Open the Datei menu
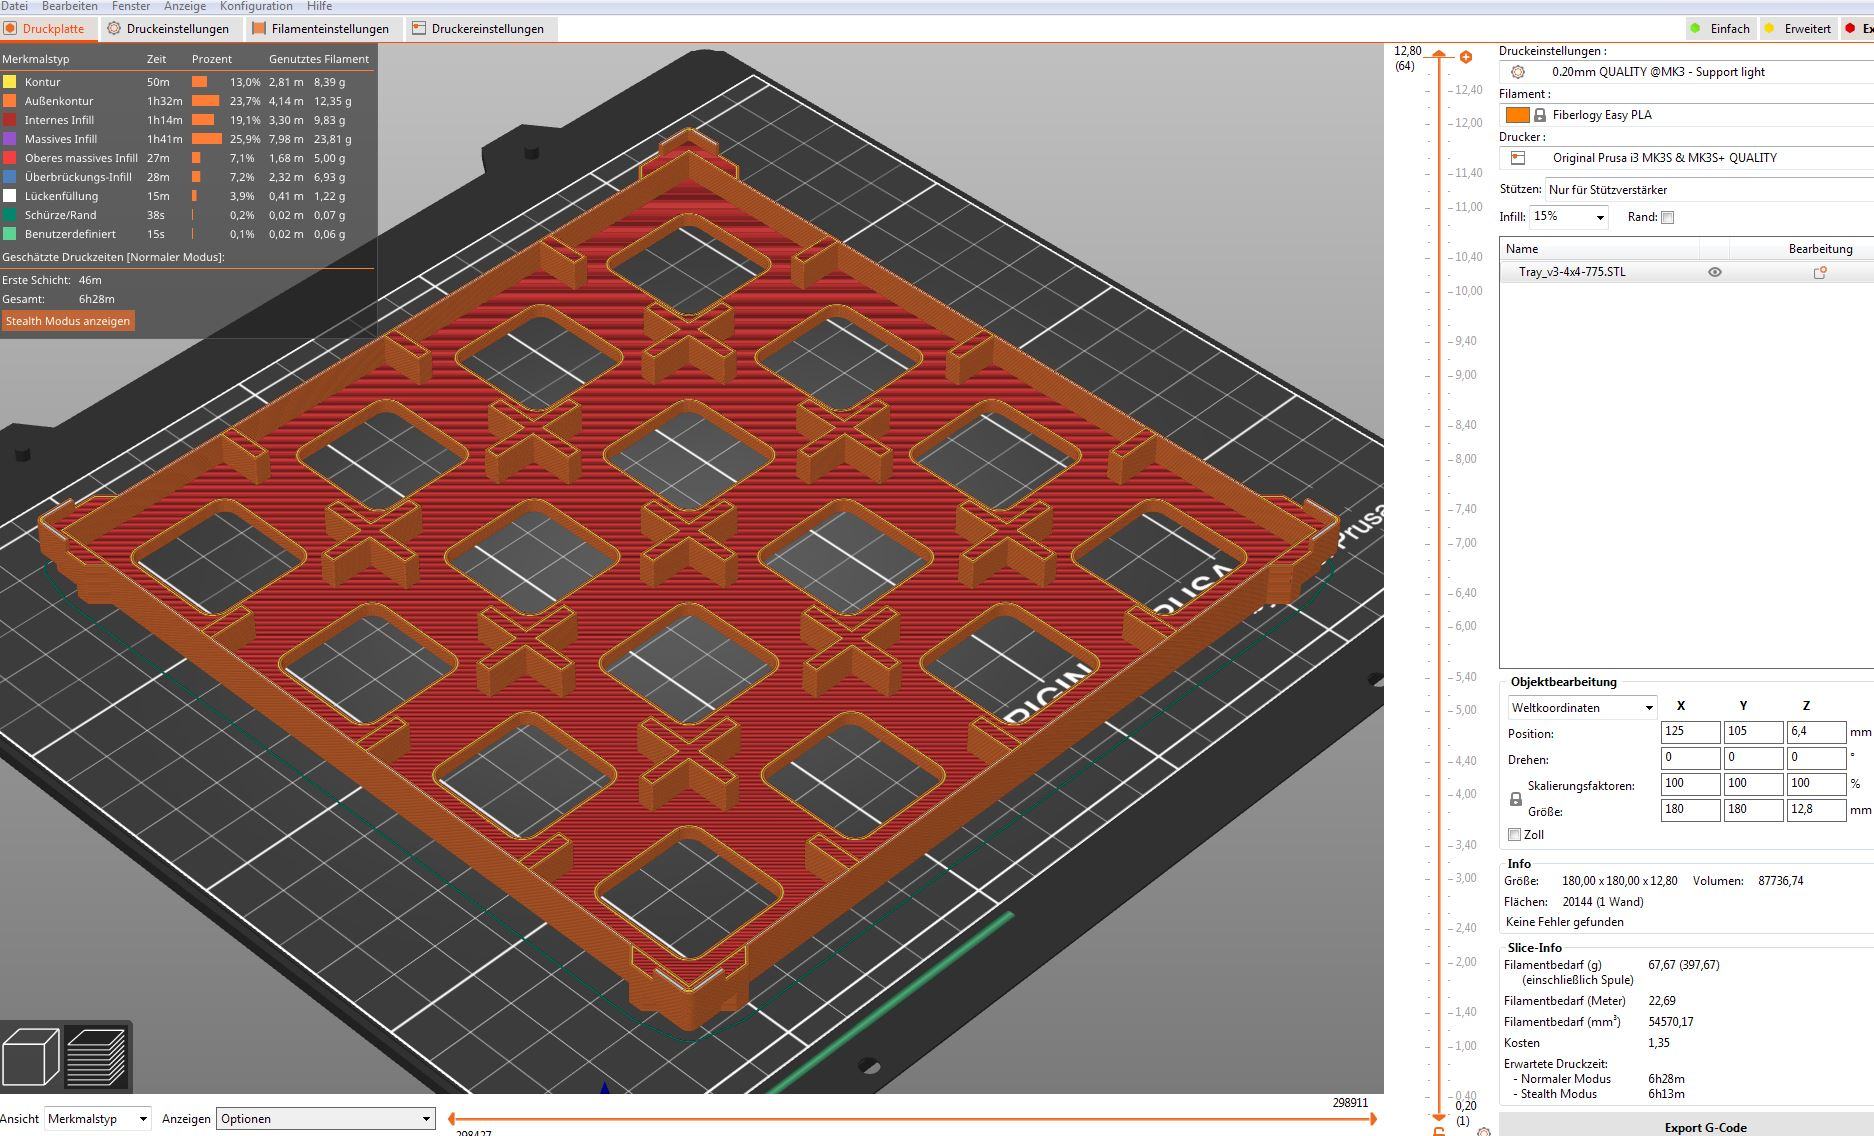1874x1136 pixels. point(14,6)
